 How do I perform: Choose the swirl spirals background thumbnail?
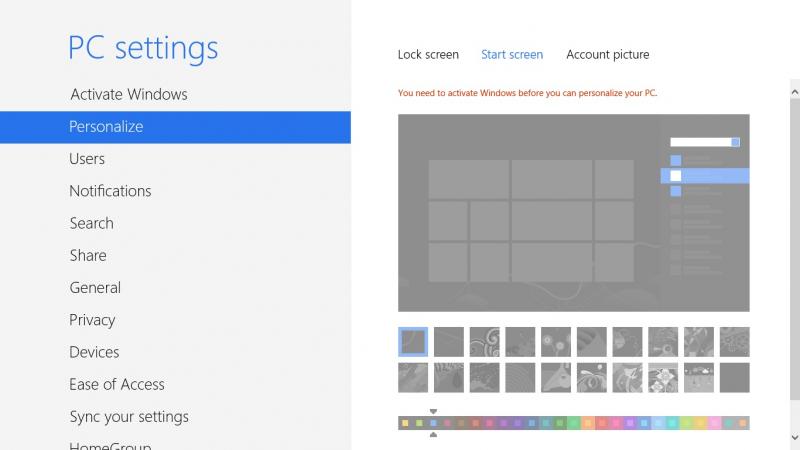pos(485,342)
